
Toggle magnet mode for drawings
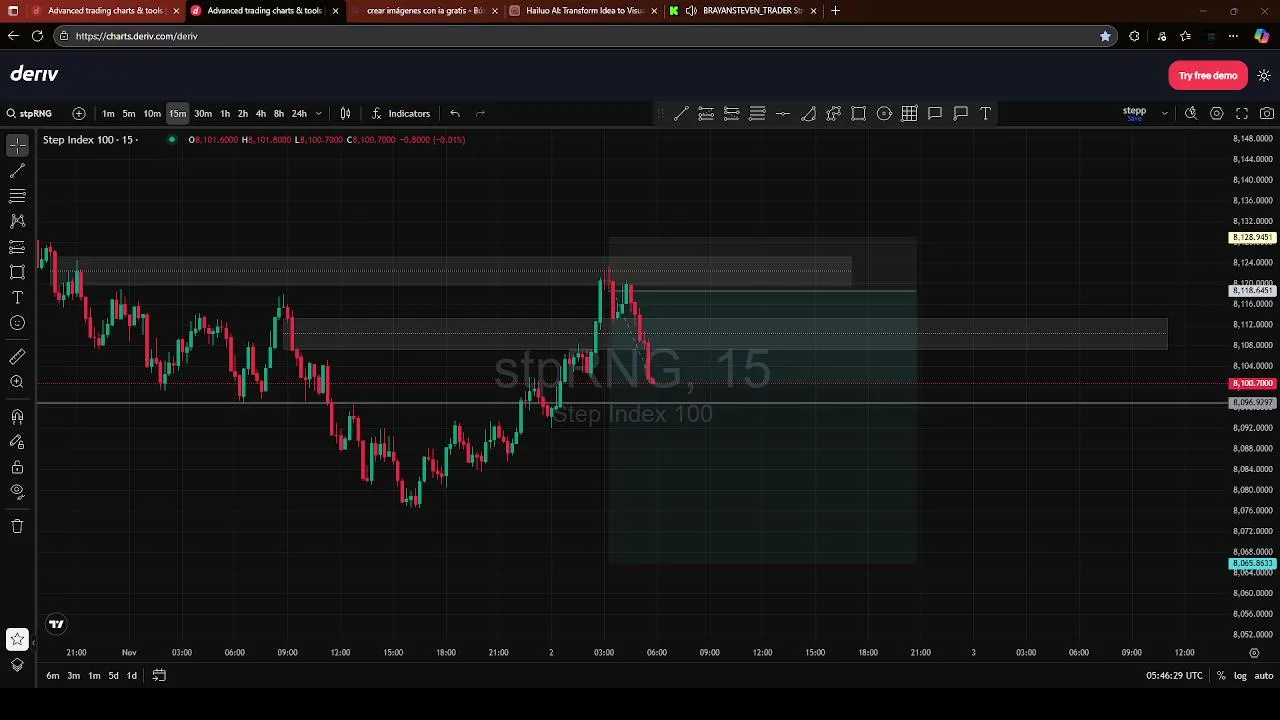[17, 416]
